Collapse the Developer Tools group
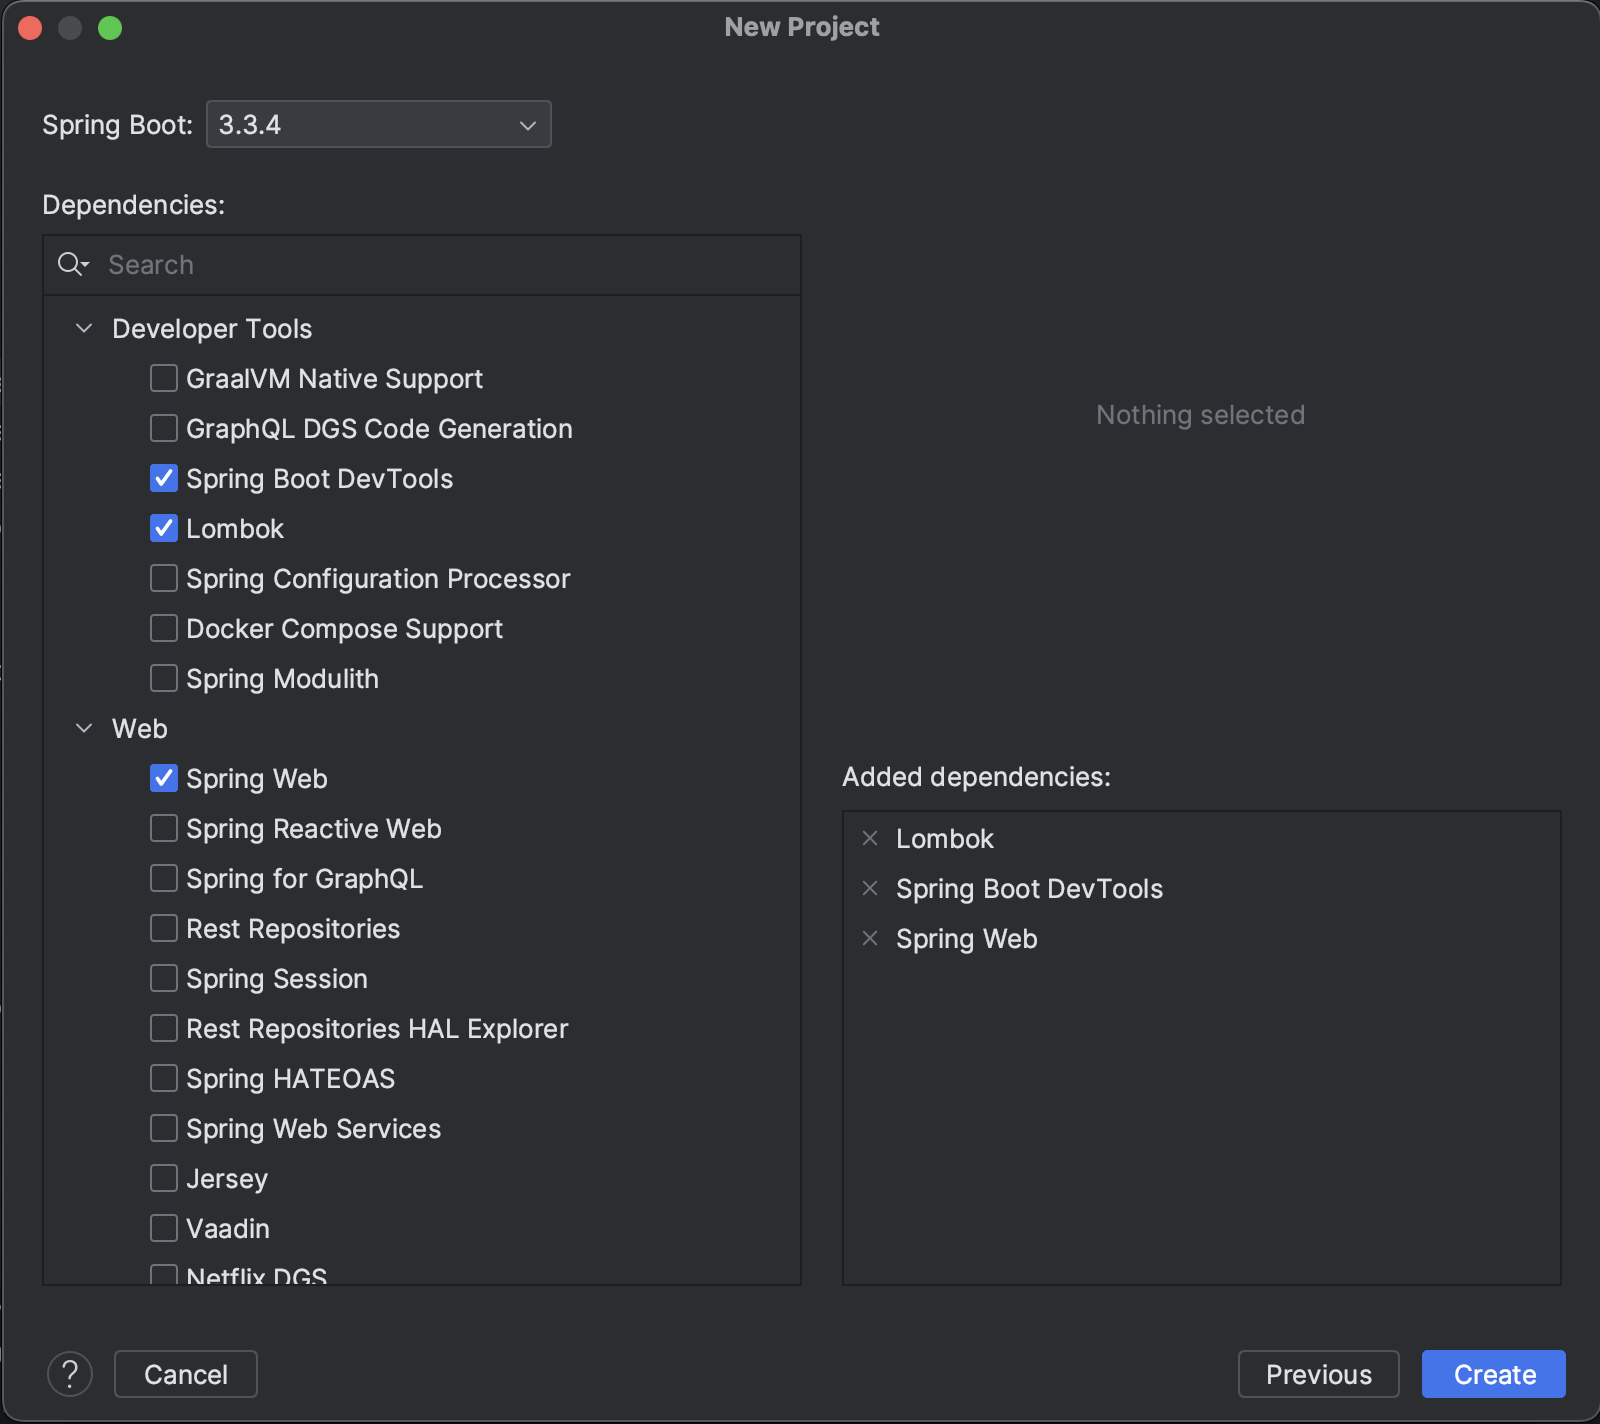This screenshot has width=1600, height=1424. [x=84, y=328]
